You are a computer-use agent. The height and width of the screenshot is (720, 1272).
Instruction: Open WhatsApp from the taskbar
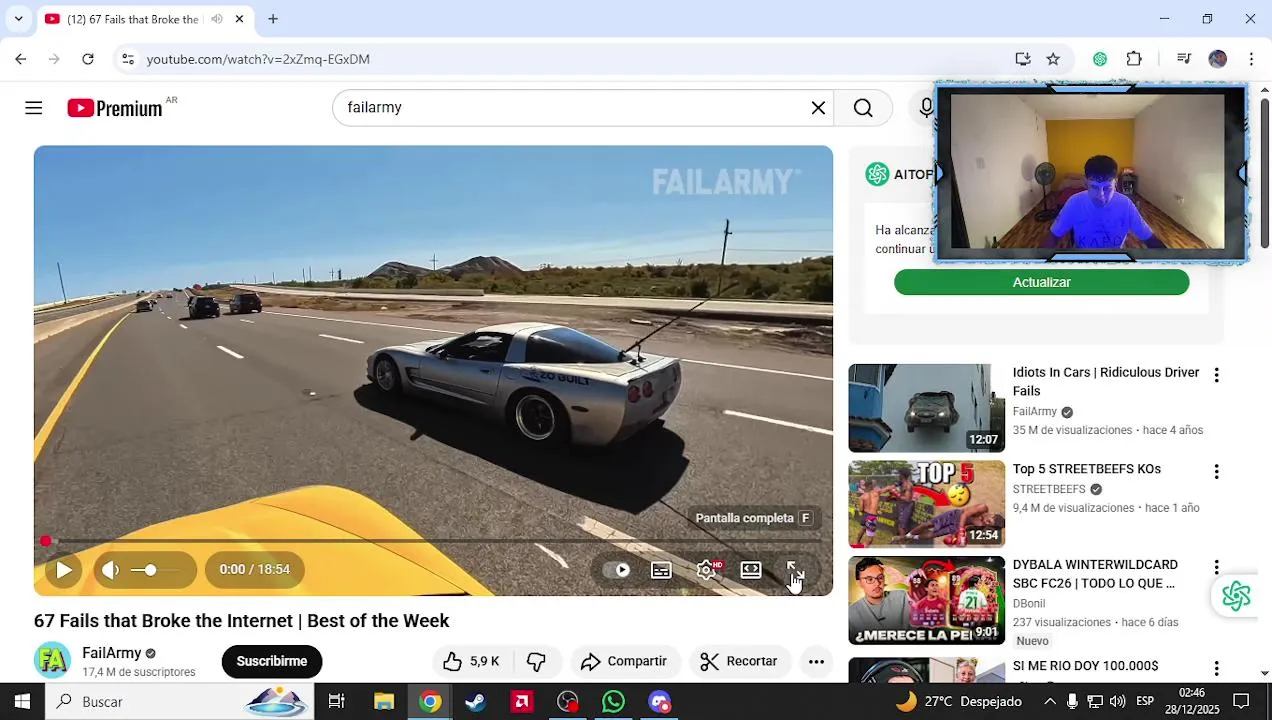(x=613, y=701)
